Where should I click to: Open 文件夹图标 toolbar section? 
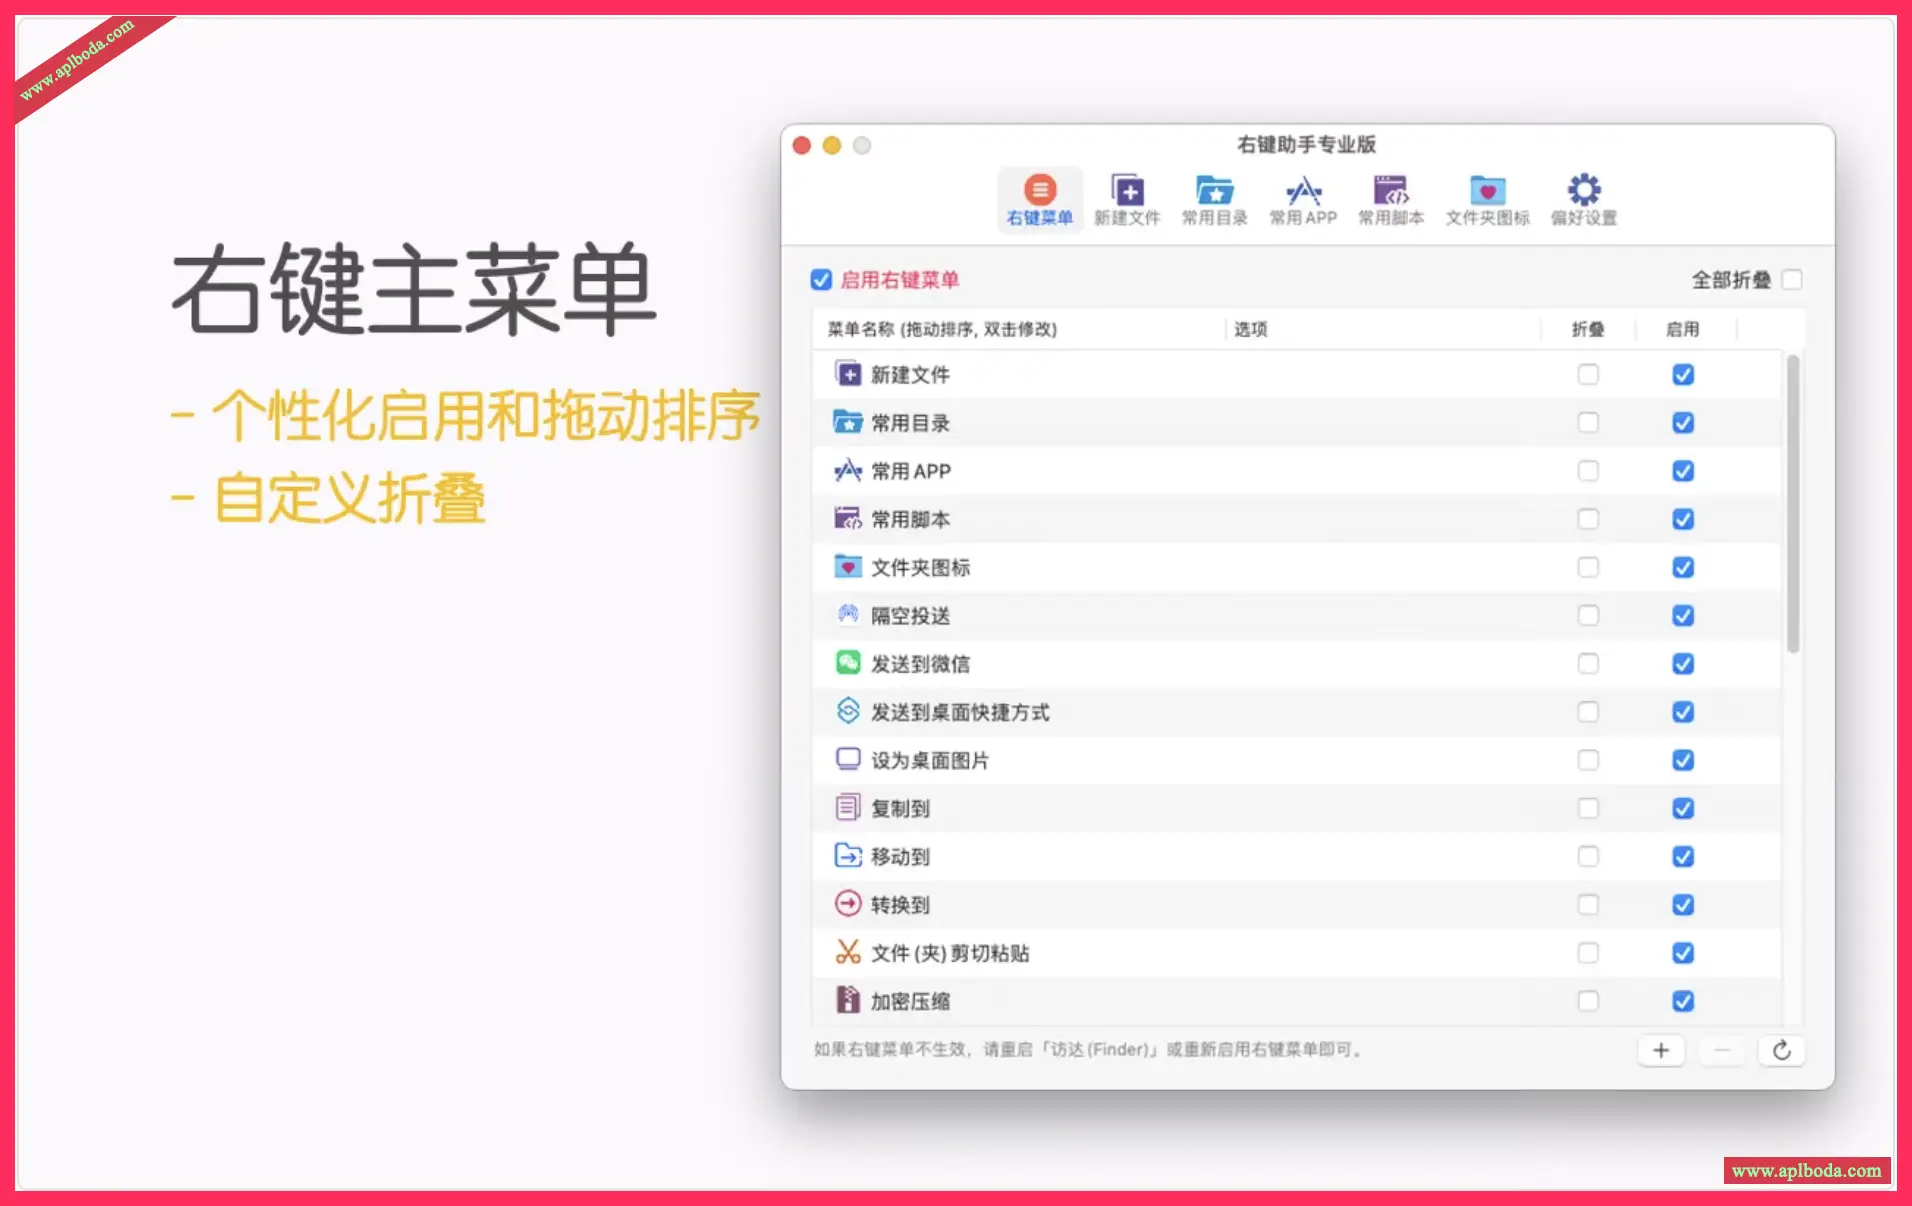(x=1487, y=199)
